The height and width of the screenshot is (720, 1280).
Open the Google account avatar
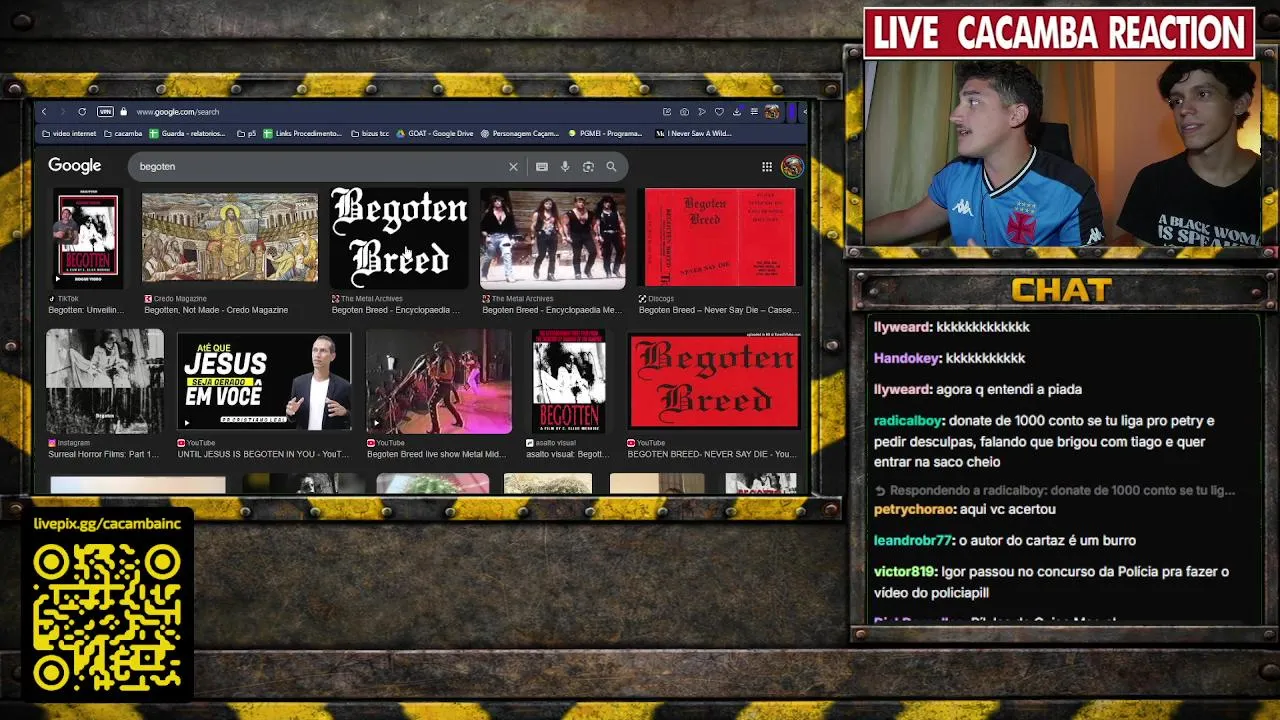click(x=792, y=166)
